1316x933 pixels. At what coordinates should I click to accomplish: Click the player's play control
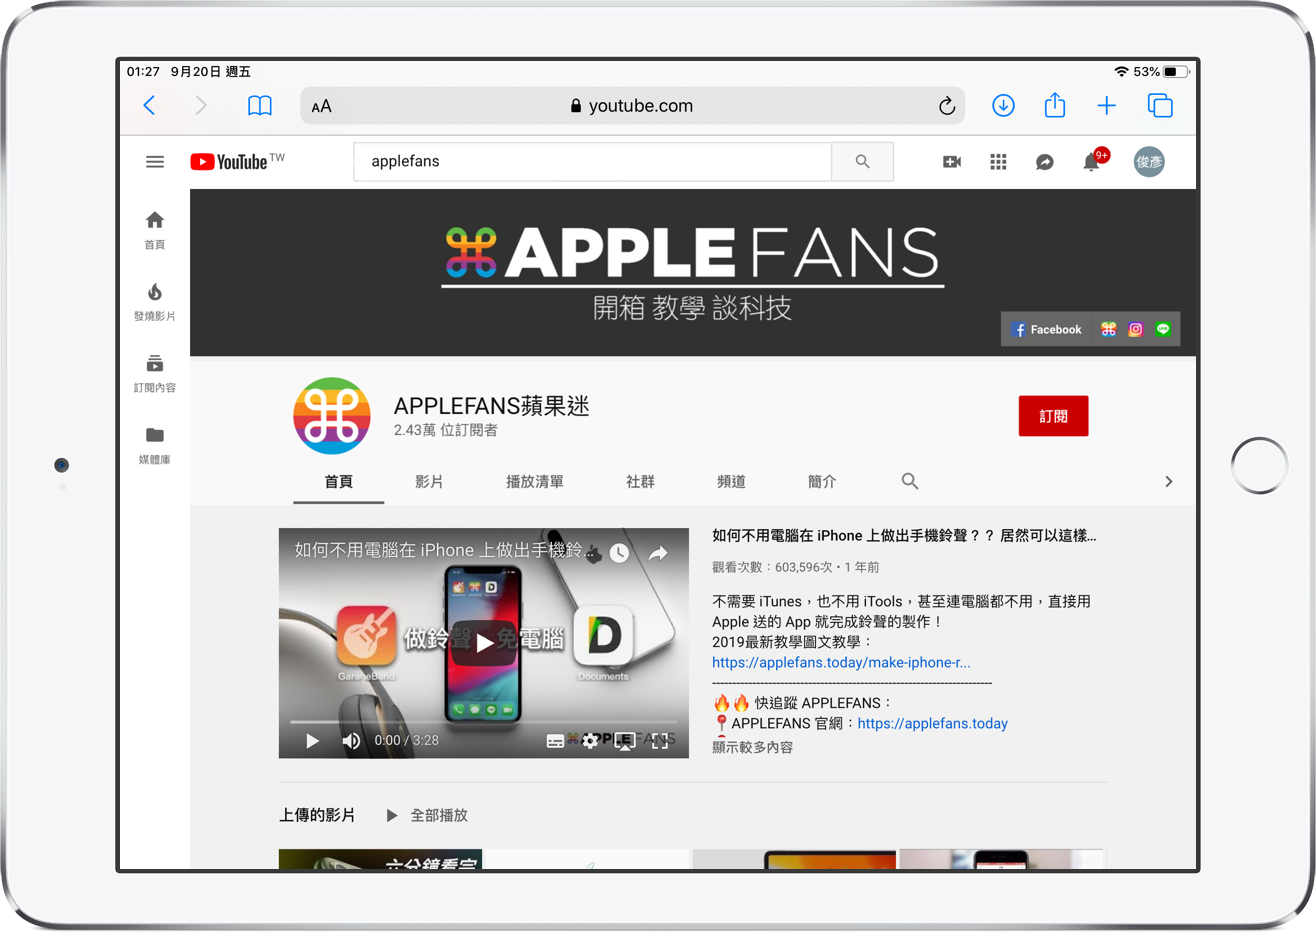click(x=312, y=741)
